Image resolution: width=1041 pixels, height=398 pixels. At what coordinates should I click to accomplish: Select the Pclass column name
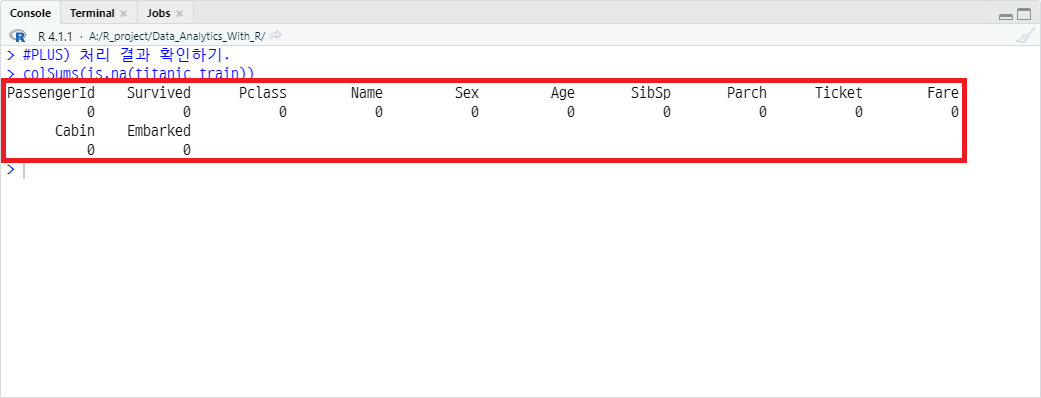click(263, 94)
